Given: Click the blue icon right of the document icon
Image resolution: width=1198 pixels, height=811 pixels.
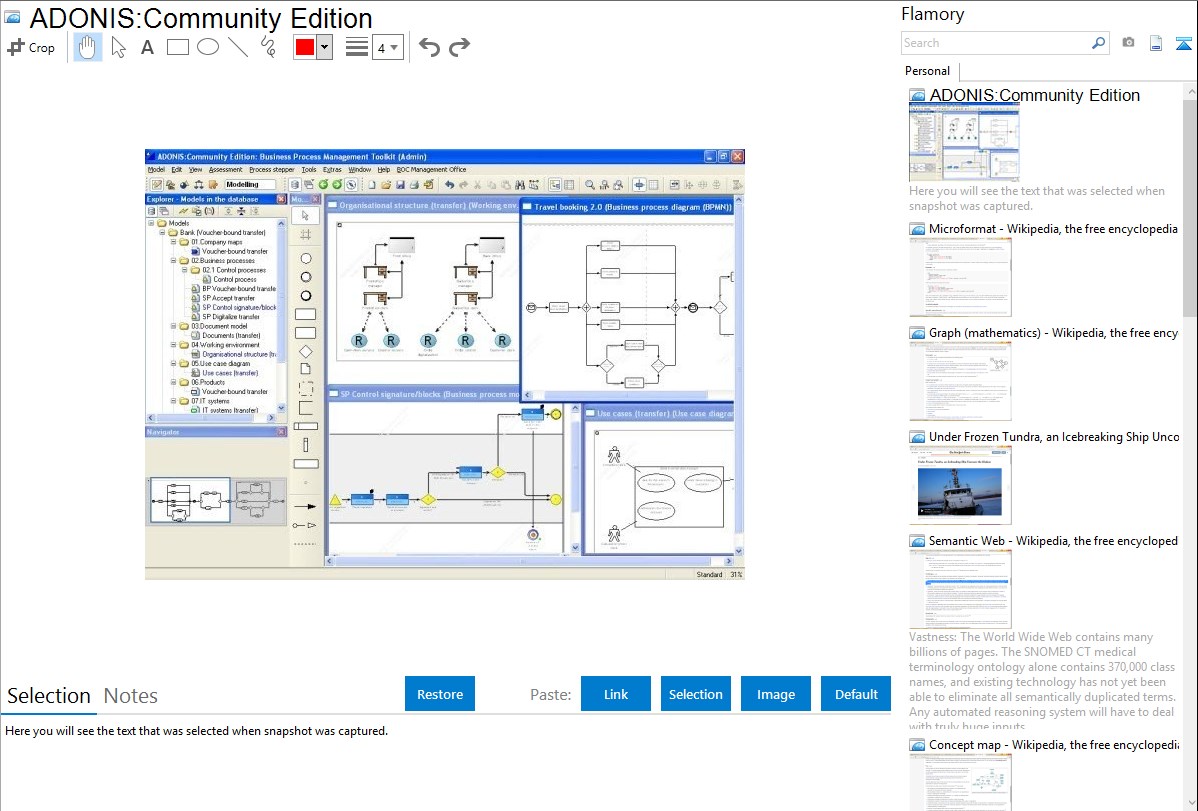Looking at the screenshot, I should [1183, 43].
